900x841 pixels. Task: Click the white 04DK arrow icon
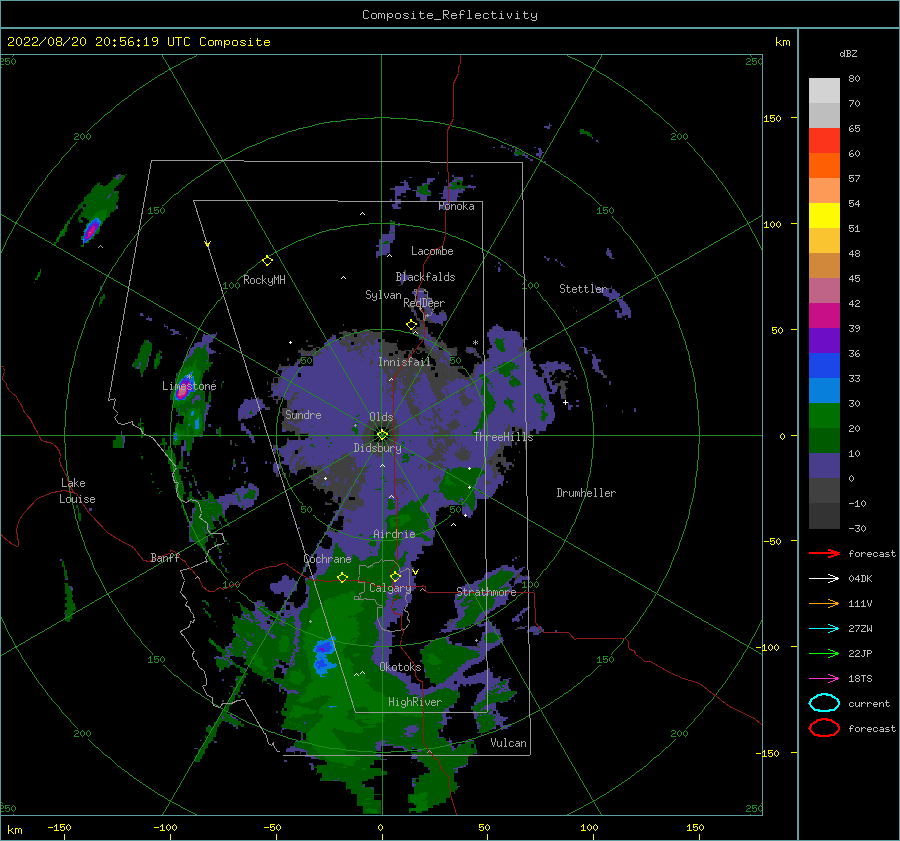pos(824,578)
